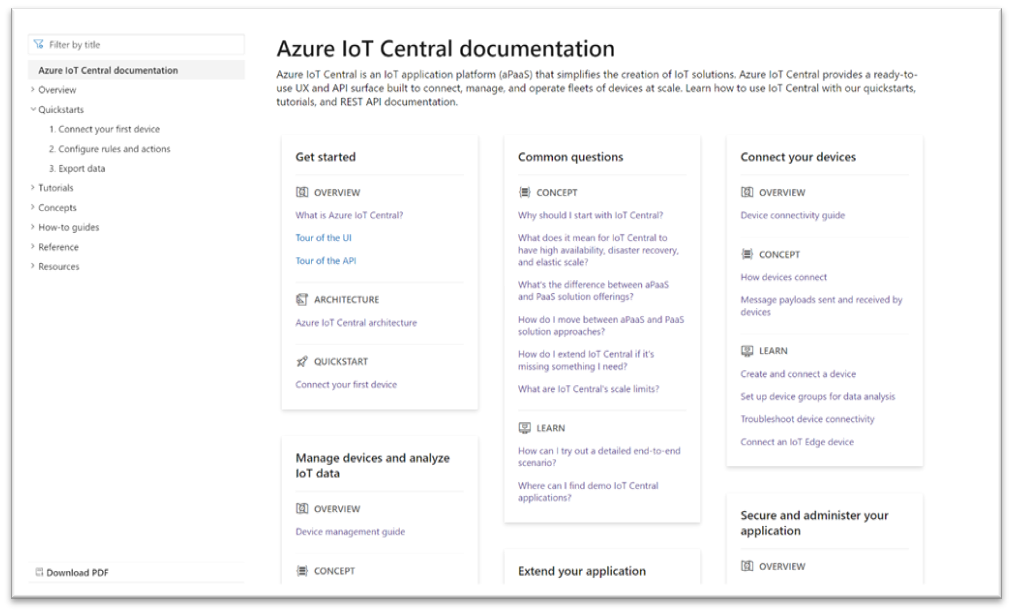Expand the Overview tree node

coord(33,90)
